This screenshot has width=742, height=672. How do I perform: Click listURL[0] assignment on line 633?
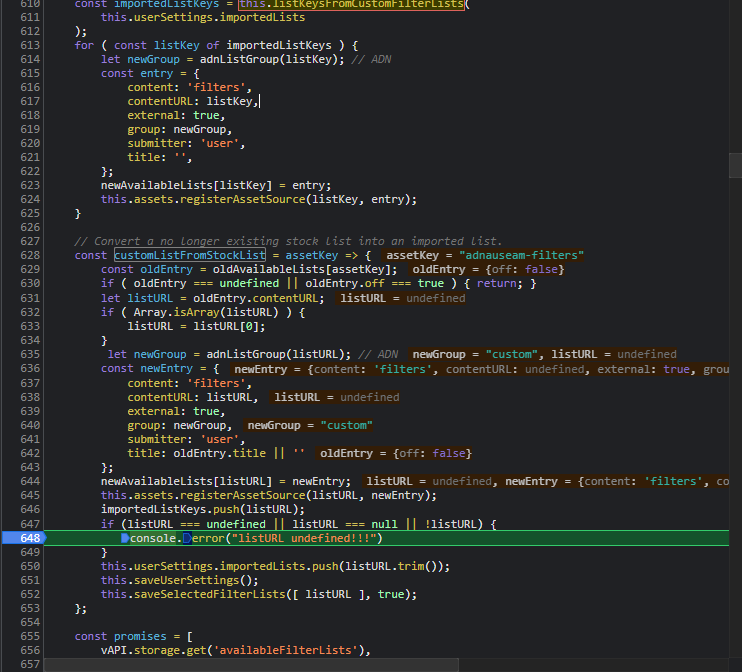coord(196,327)
